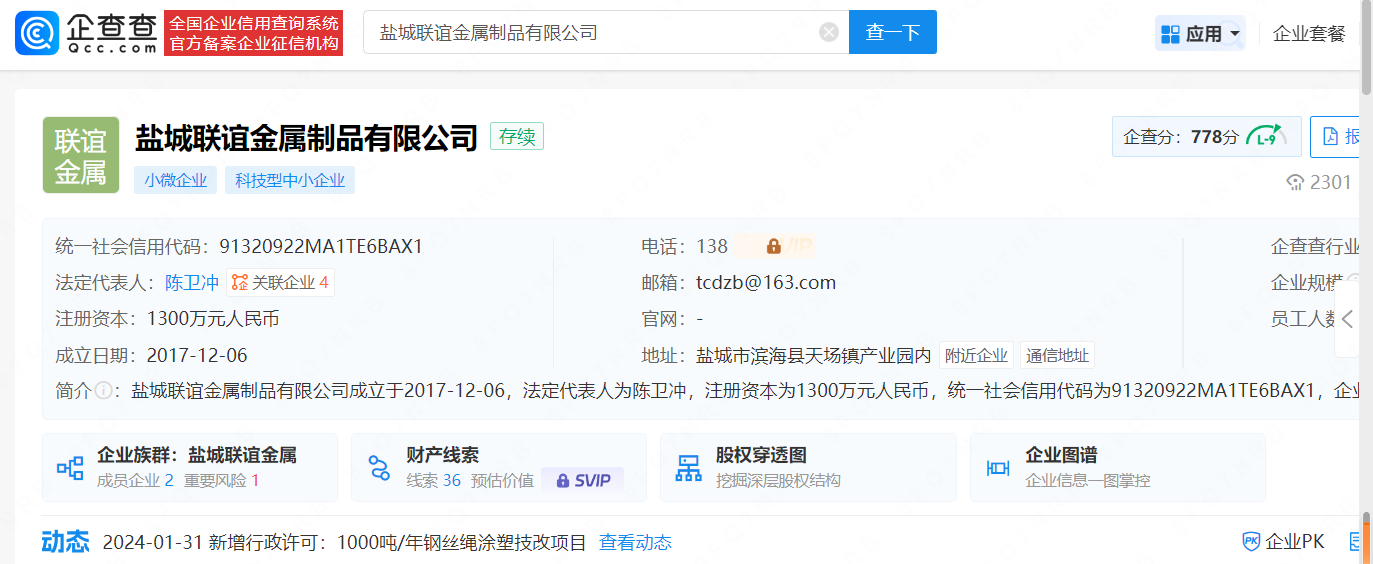Screen dimensions: 1373x564
Task: Open 关联企业 4 badge
Action: (x=281, y=283)
